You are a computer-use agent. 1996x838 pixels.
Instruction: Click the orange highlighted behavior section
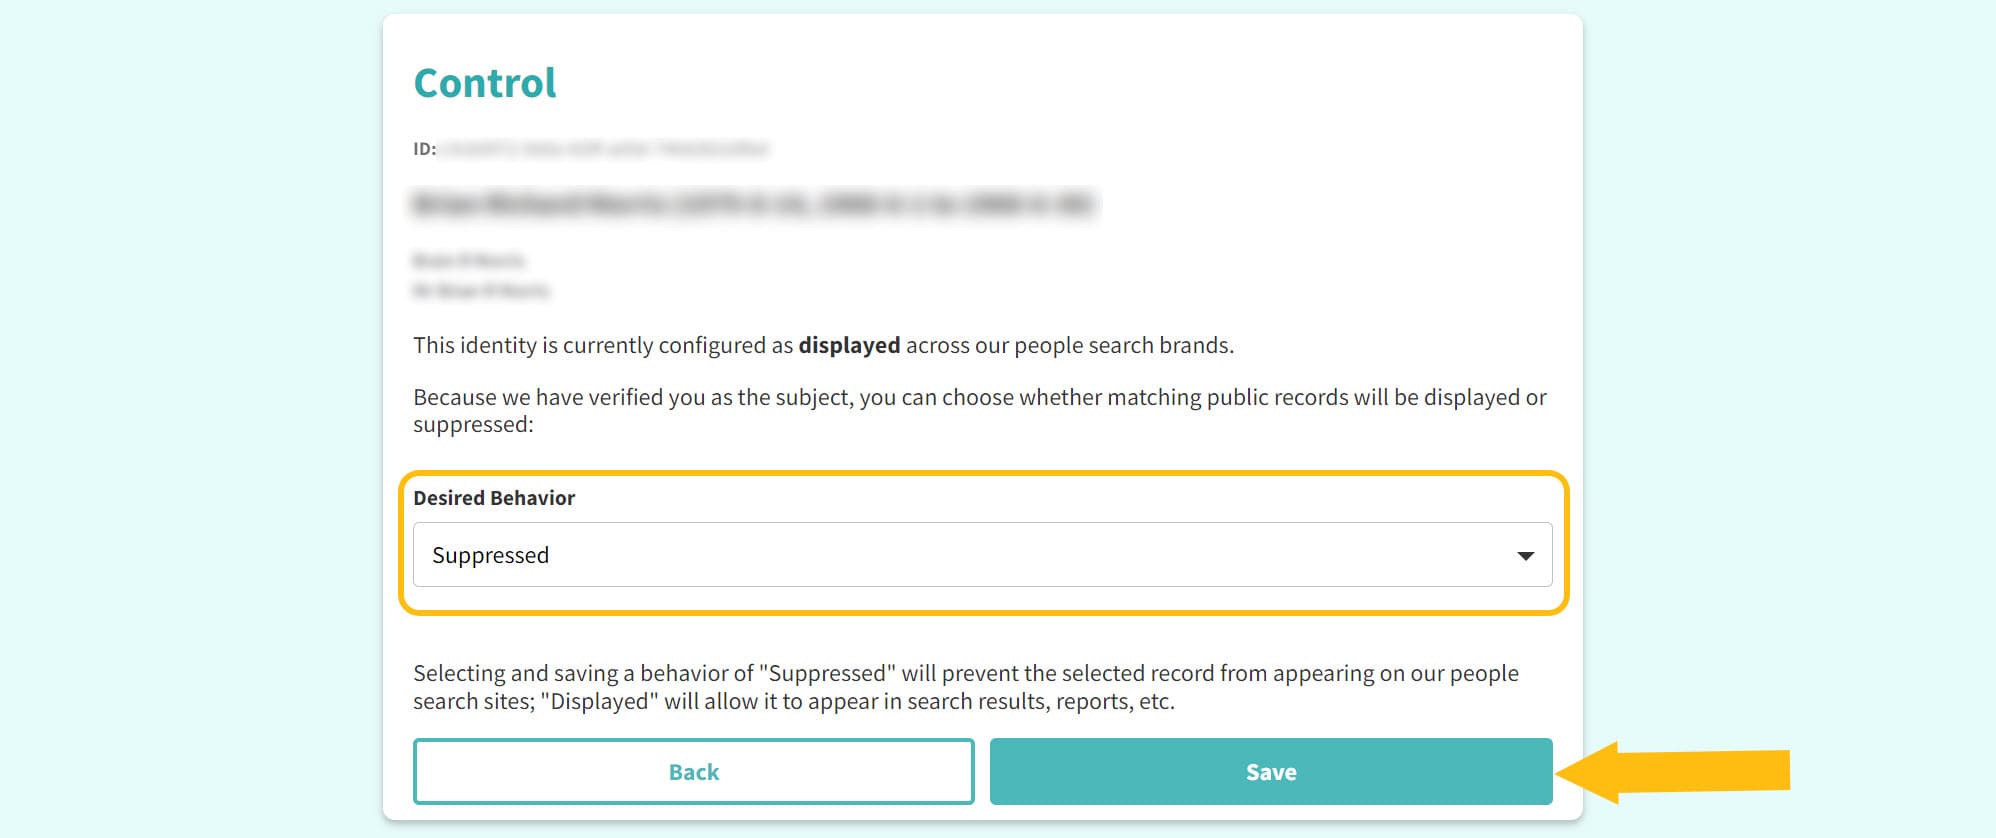(985, 540)
